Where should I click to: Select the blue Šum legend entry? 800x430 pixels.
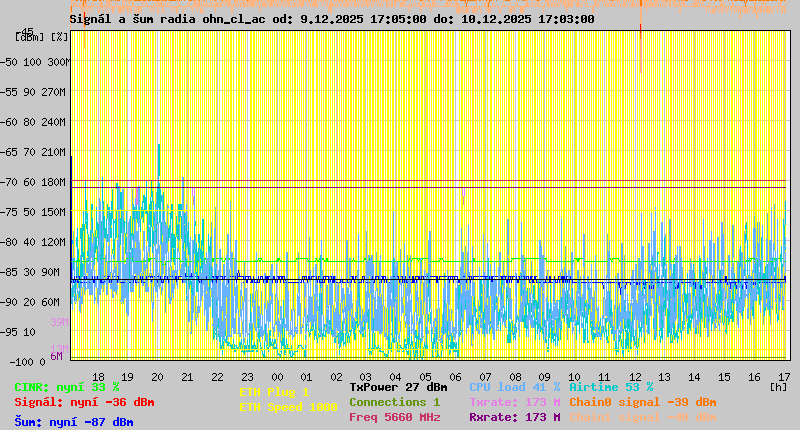tap(74, 422)
